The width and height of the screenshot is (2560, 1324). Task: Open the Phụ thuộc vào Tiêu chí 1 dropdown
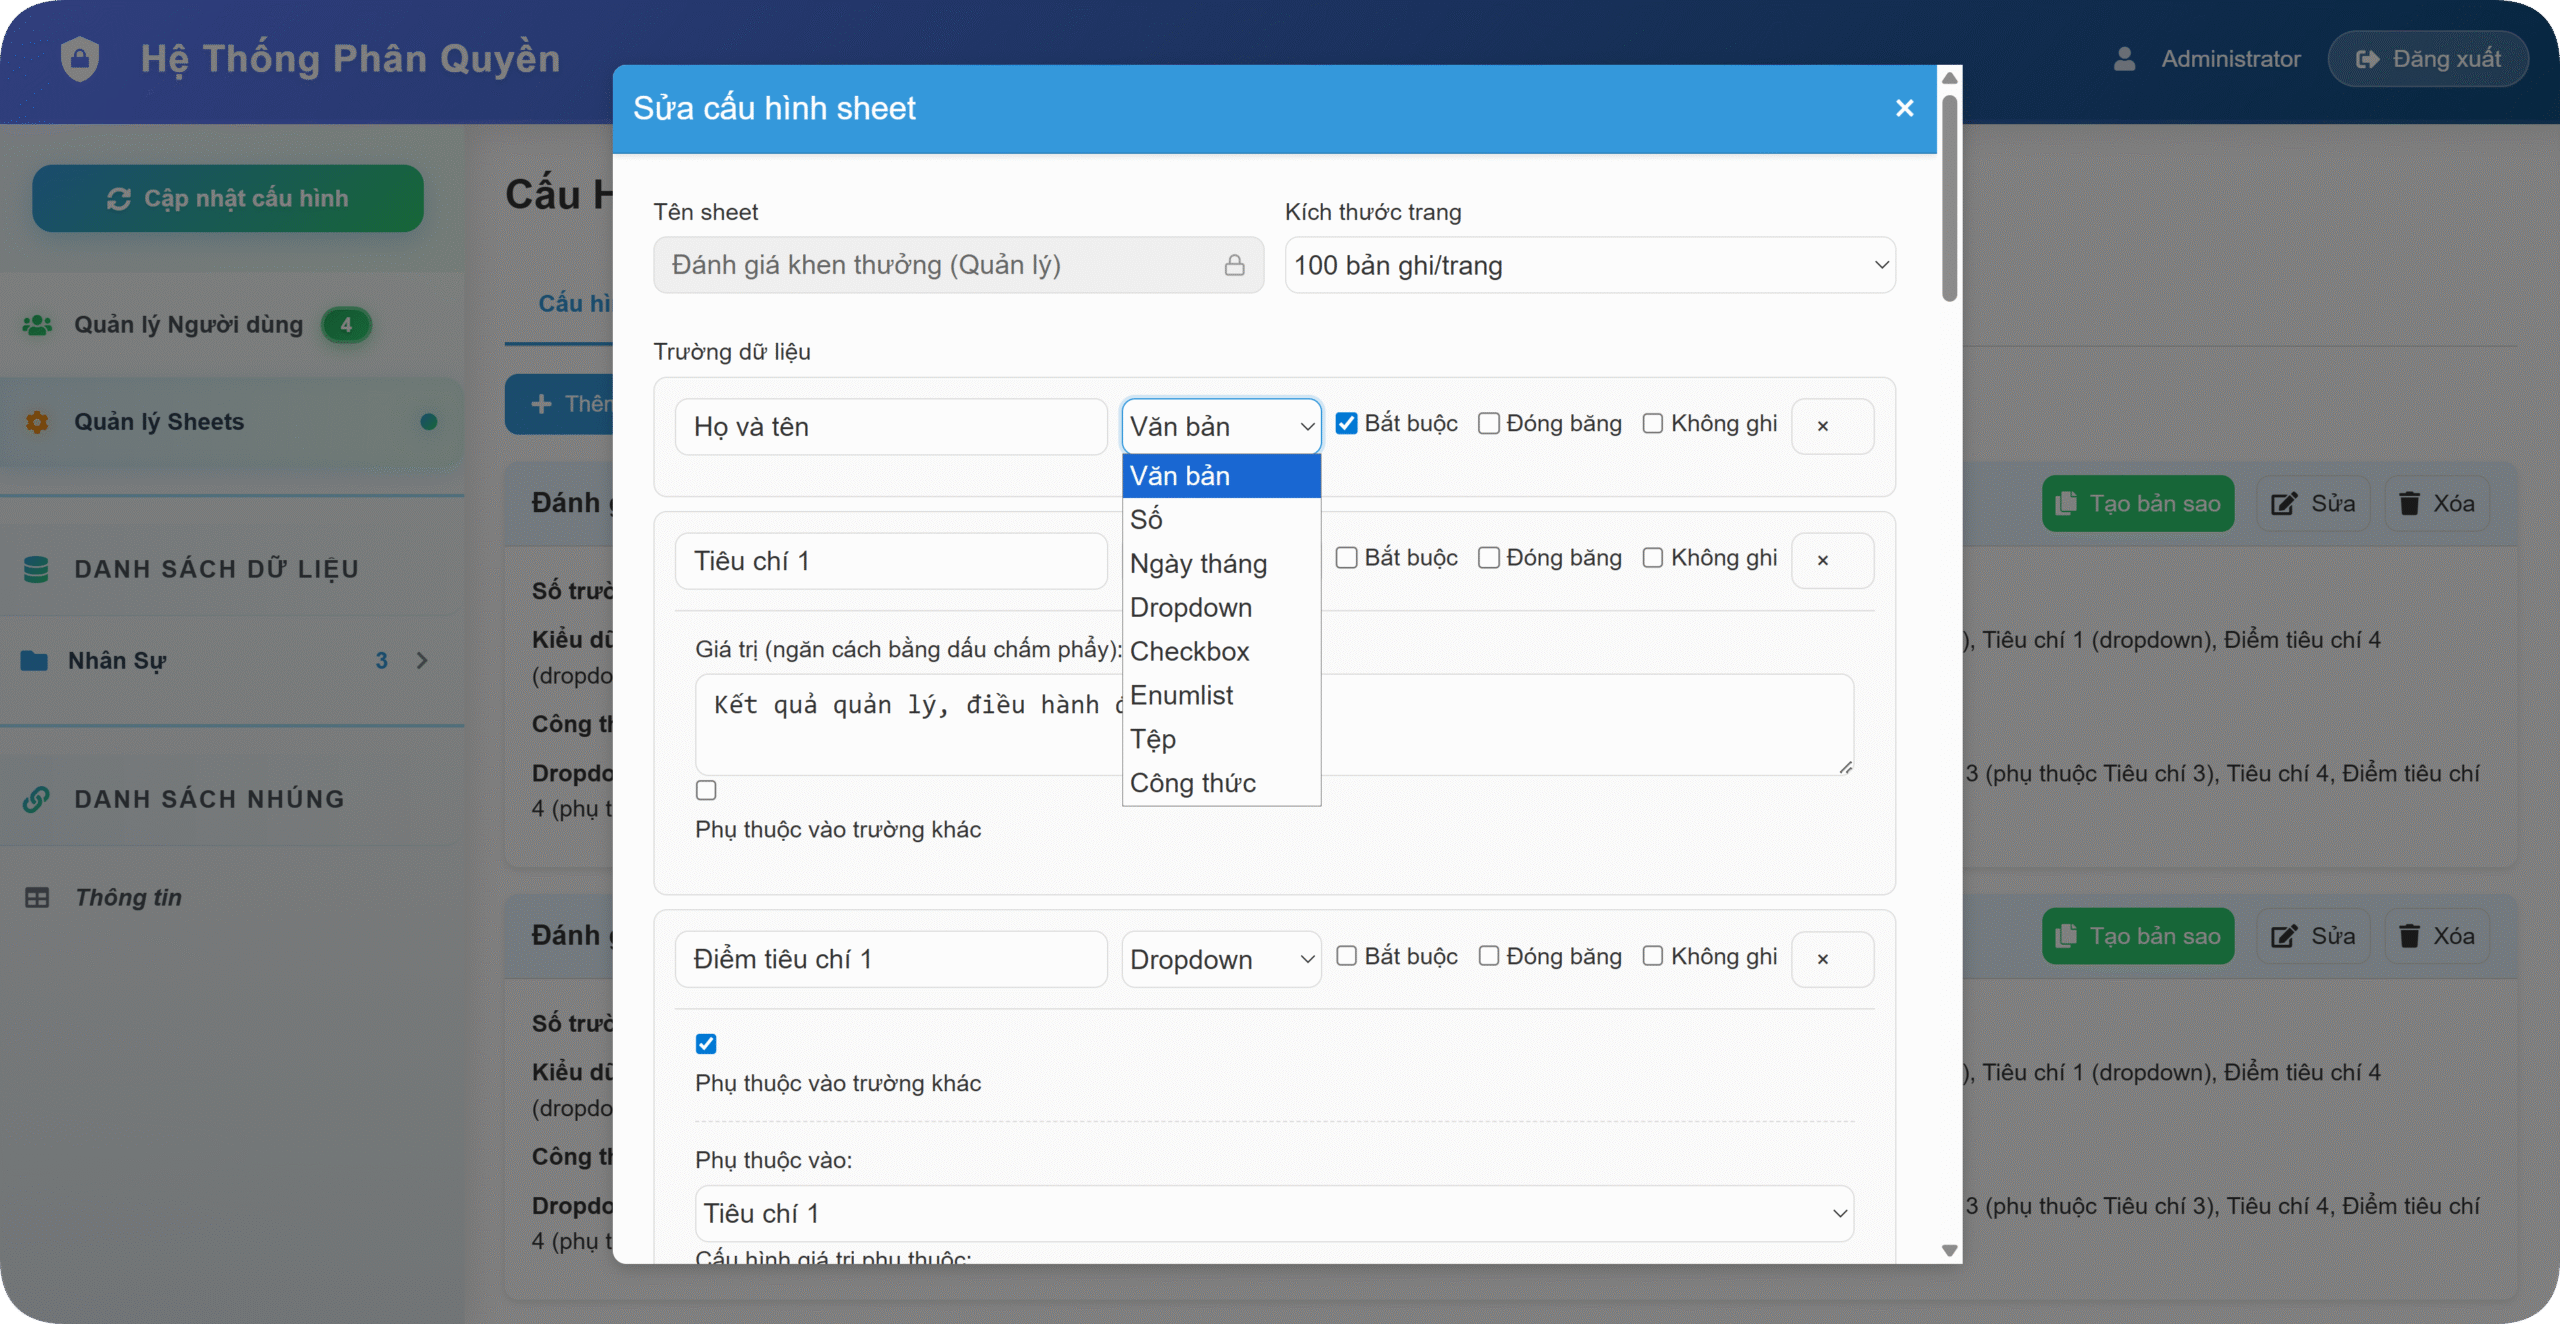1273,1213
